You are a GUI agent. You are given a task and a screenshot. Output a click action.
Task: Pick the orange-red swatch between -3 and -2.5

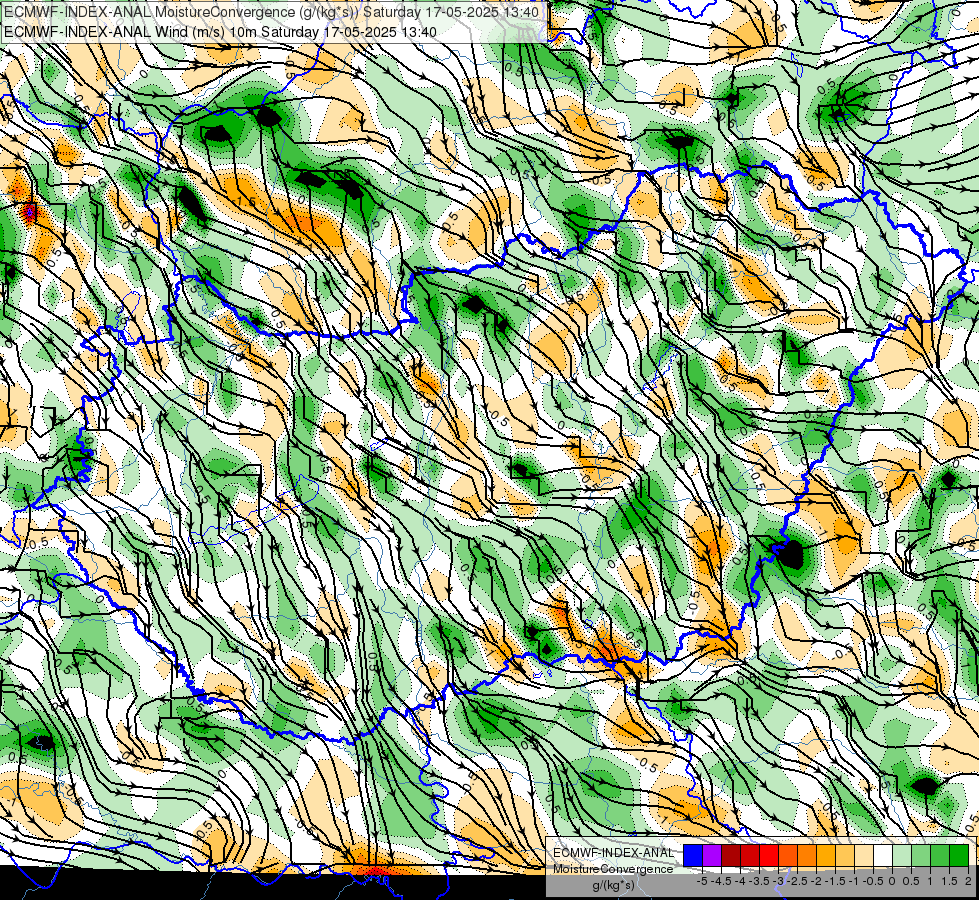point(788,856)
